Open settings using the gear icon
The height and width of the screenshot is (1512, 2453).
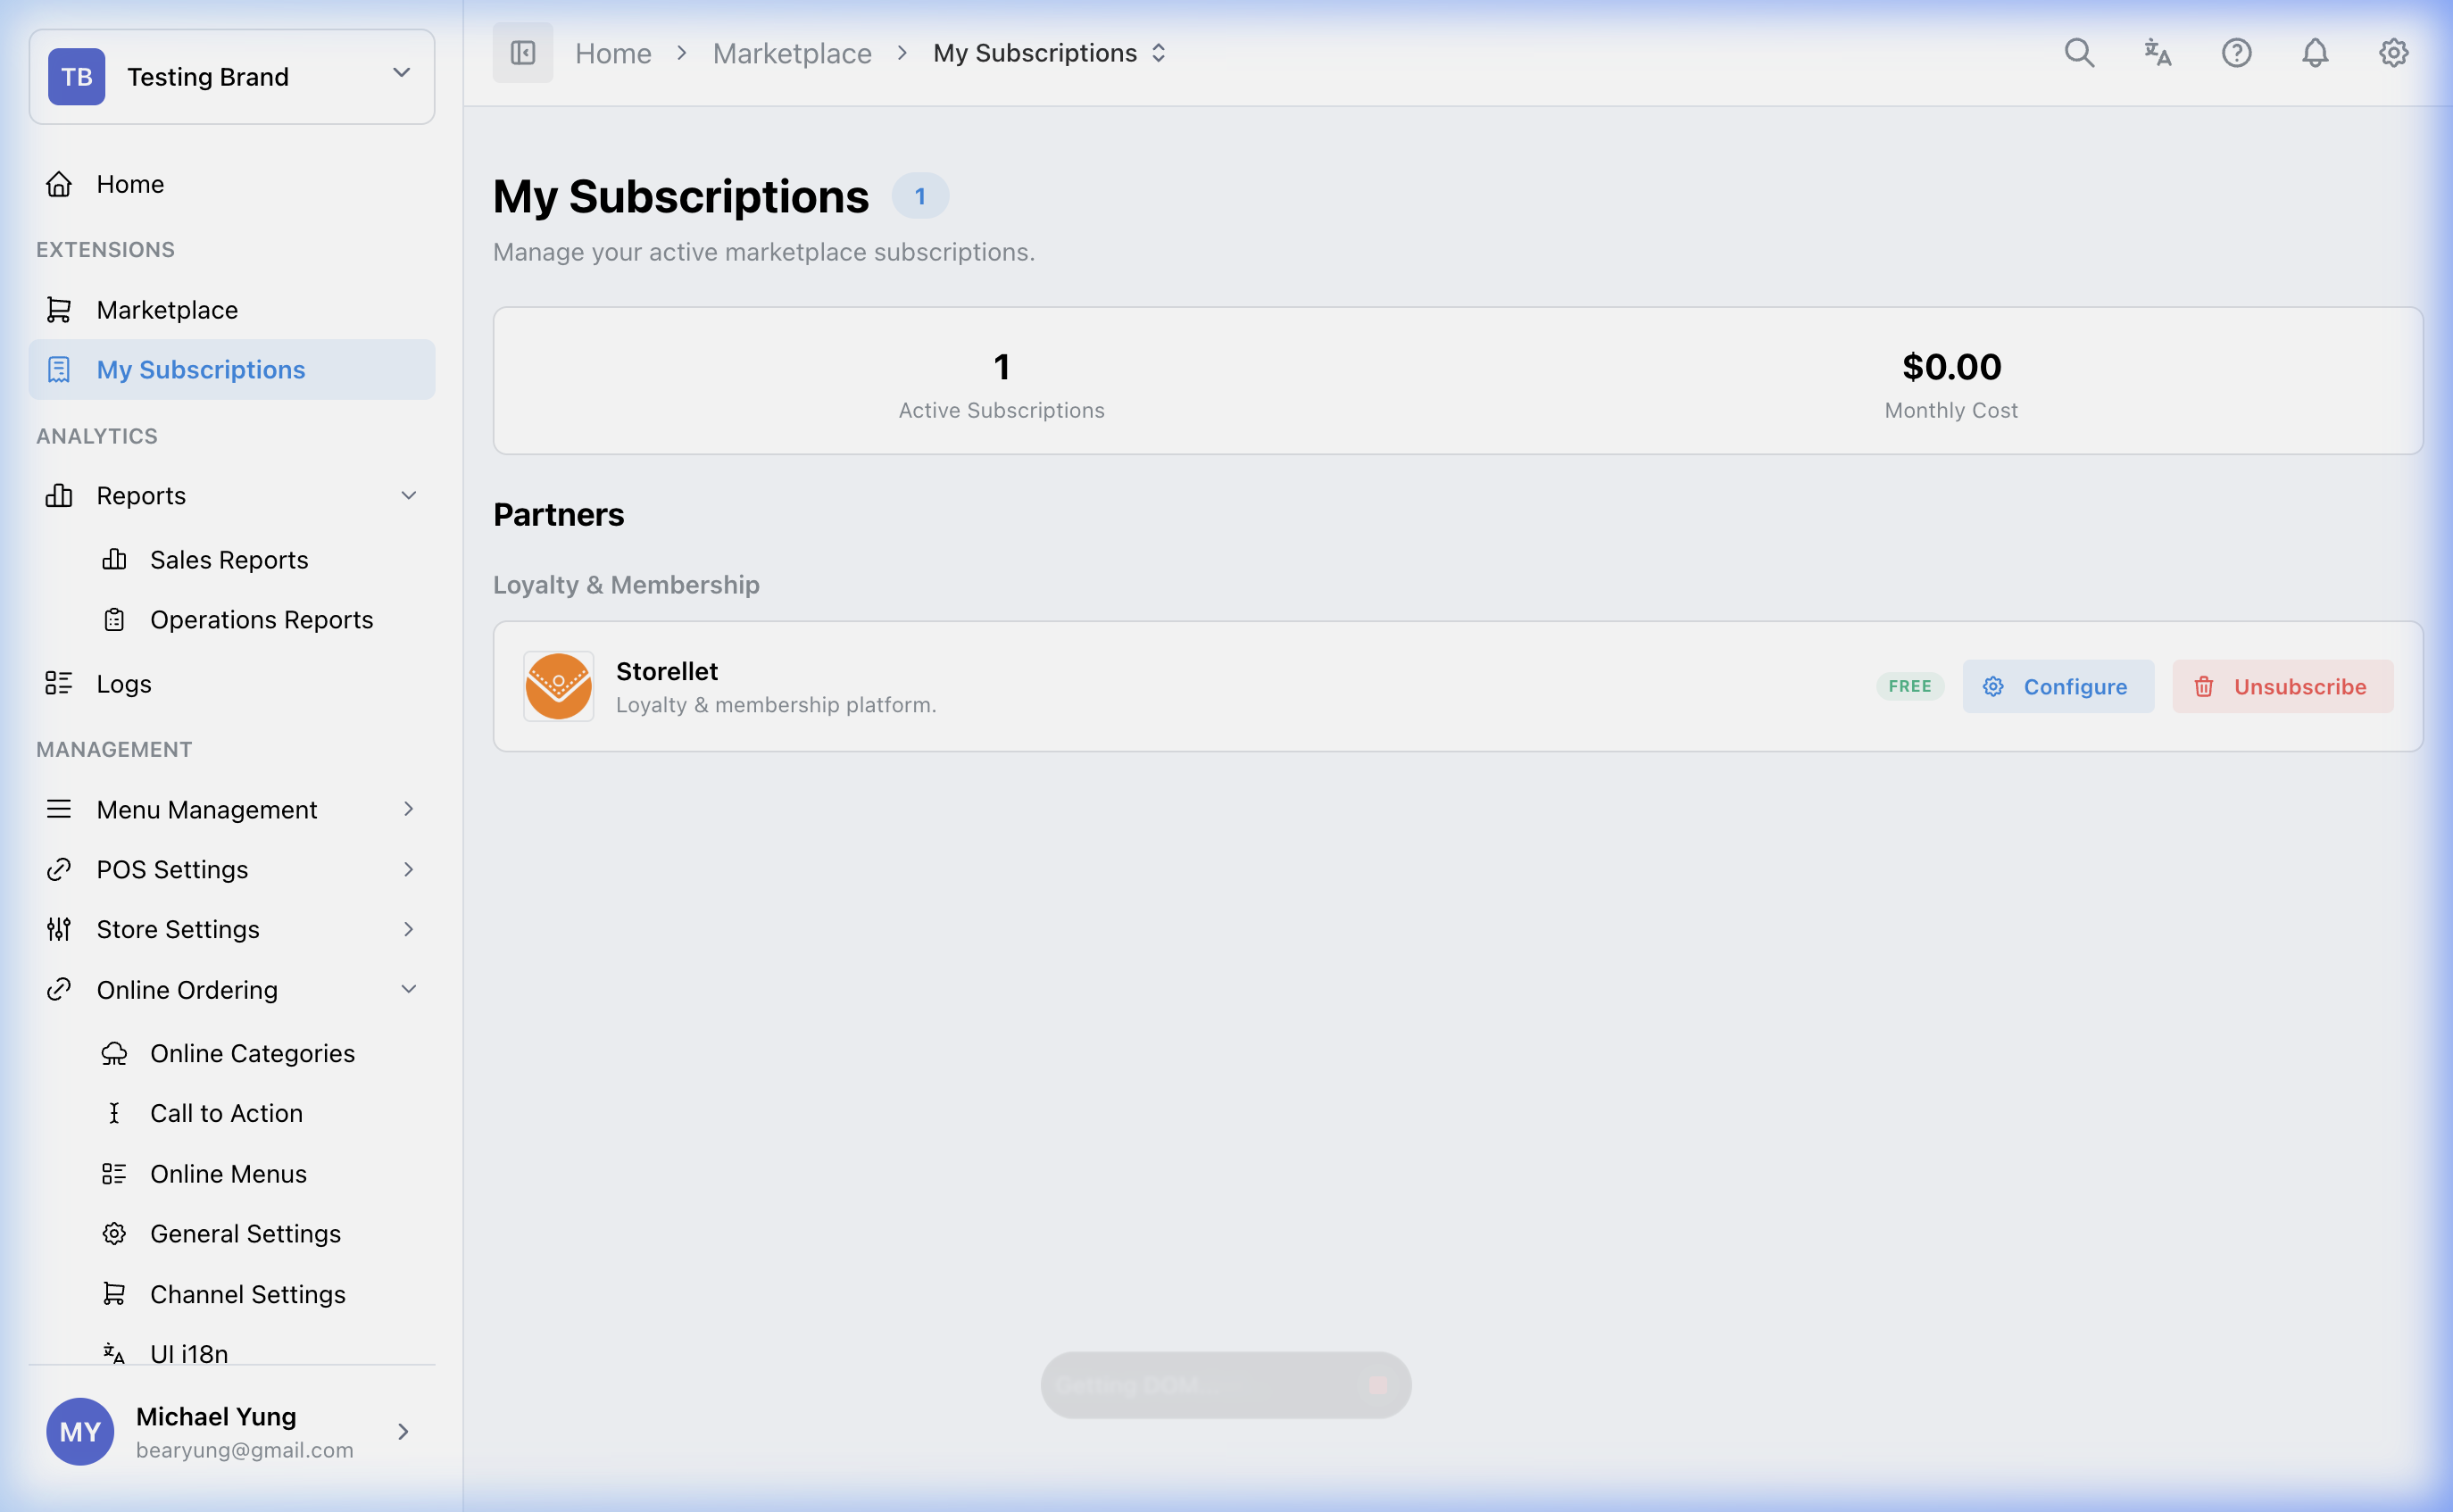(x=2393, y=52)
